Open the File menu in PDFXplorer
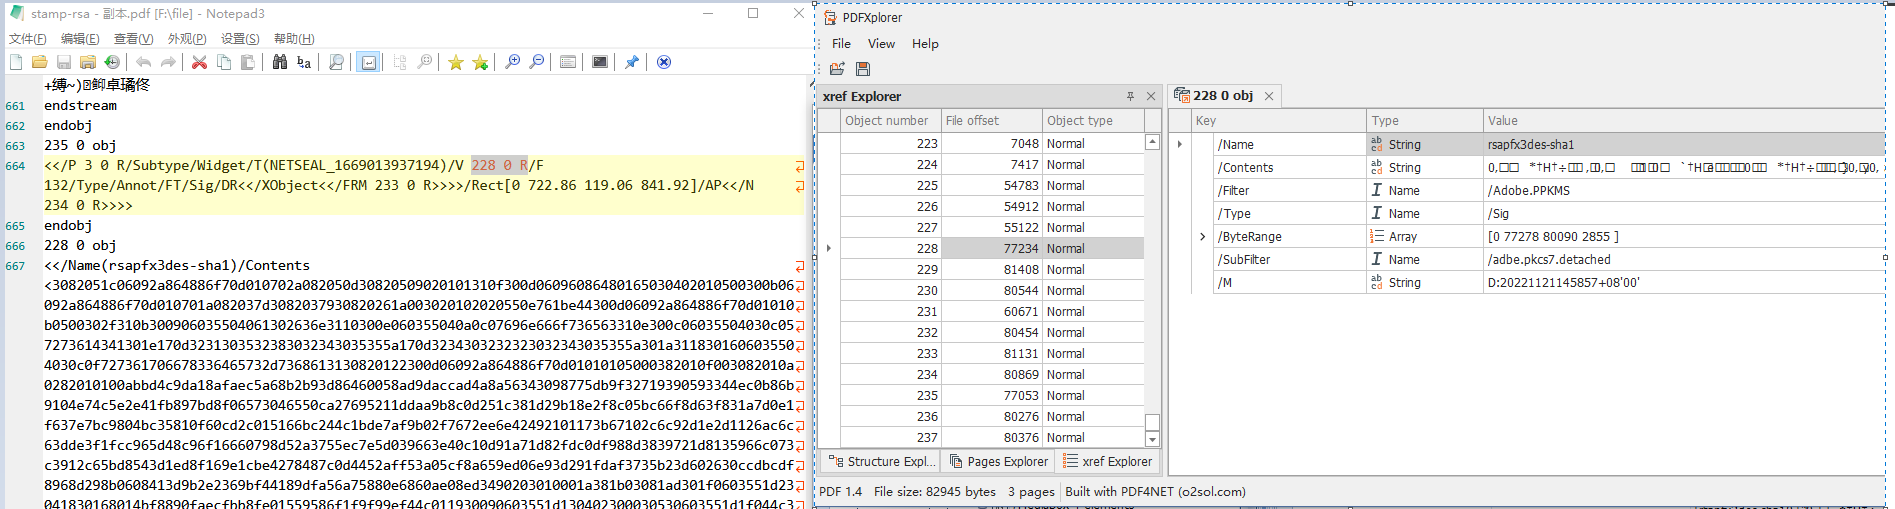 (841, 44)
